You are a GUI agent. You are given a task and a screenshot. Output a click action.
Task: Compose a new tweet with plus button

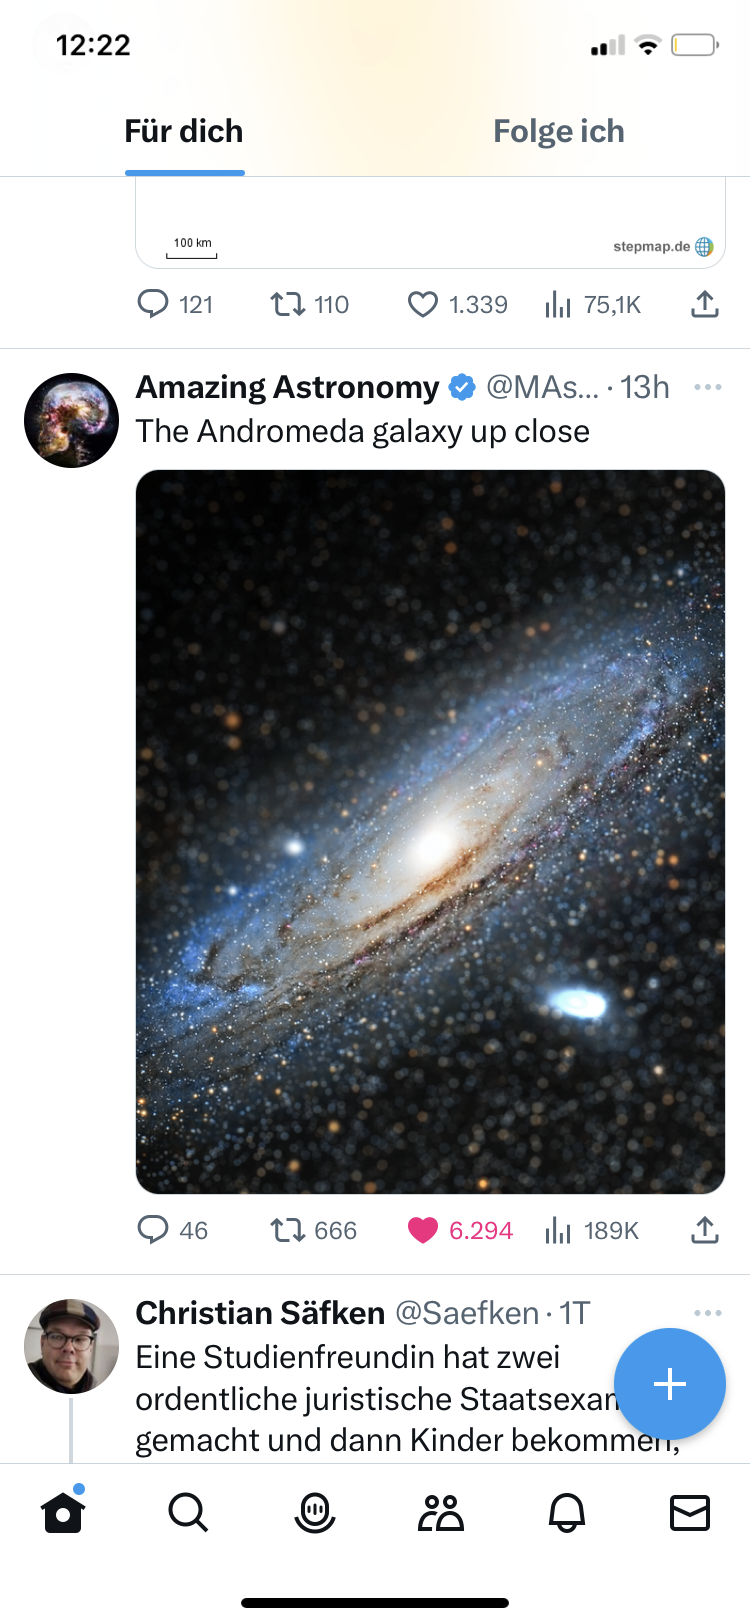pyautogui.click(x=670, y=1384)
